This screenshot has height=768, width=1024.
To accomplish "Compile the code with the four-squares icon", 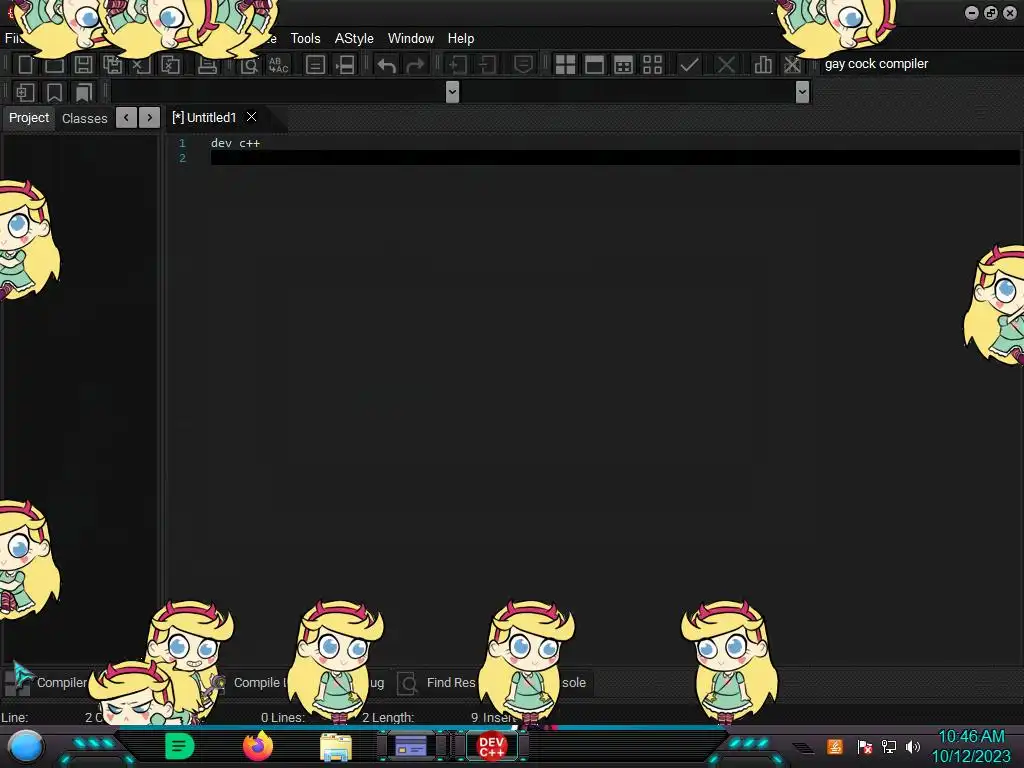I will click(x=566, y=64).
